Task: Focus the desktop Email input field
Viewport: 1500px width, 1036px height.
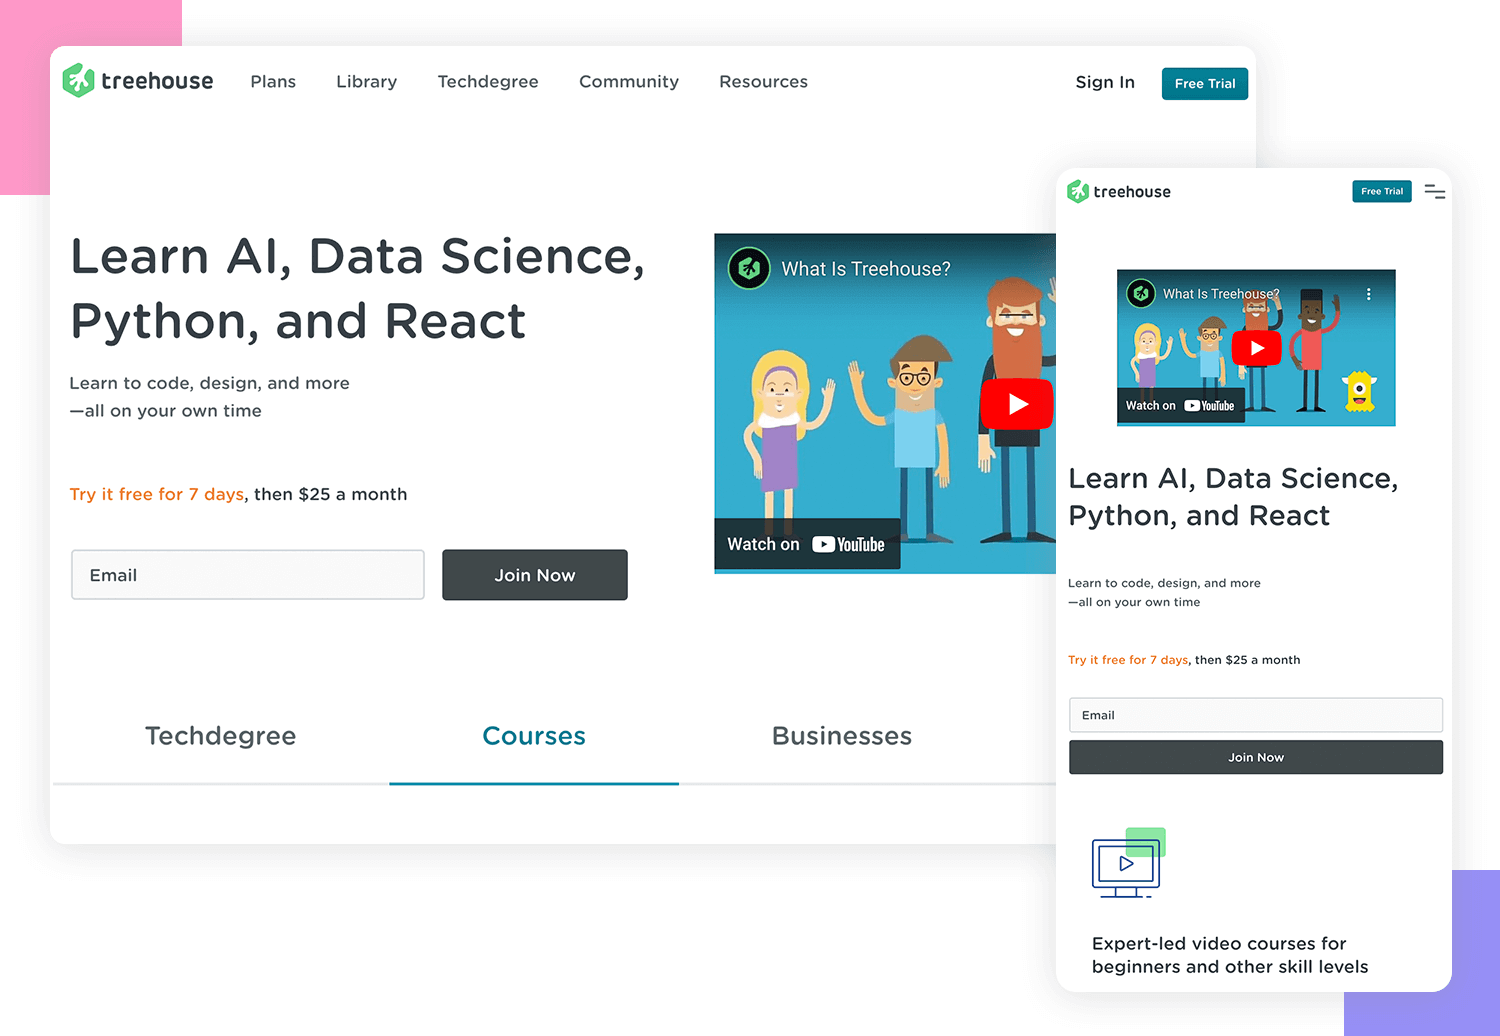Action: click(x=248, y=575)
